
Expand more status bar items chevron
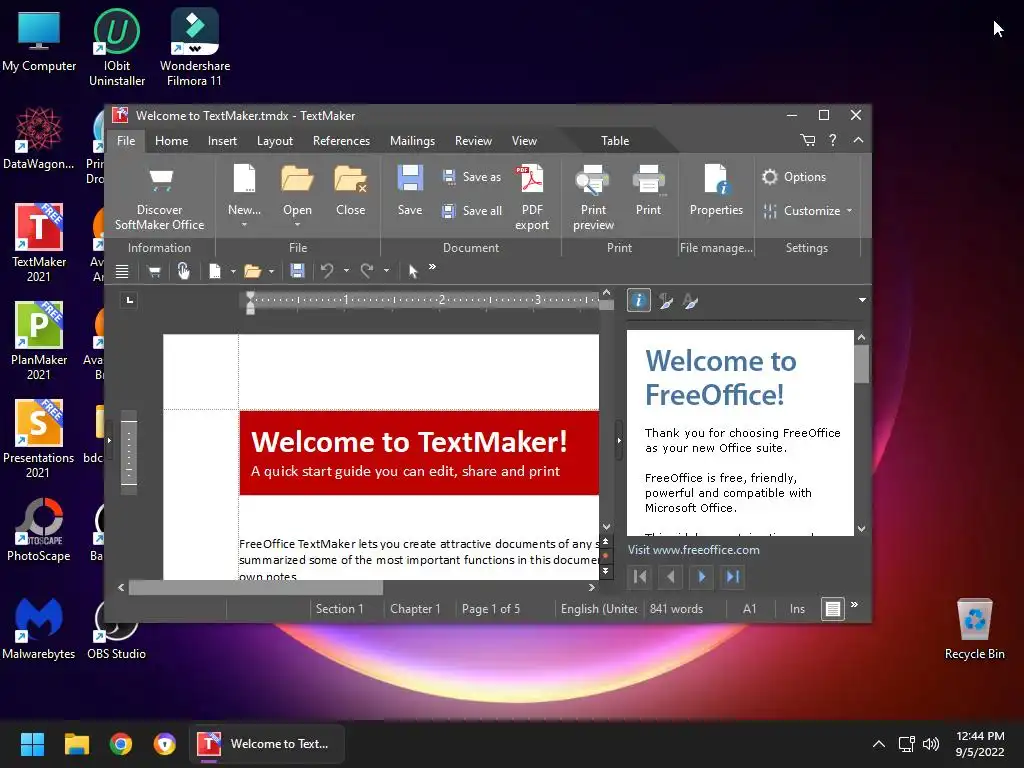coord(855,605)
